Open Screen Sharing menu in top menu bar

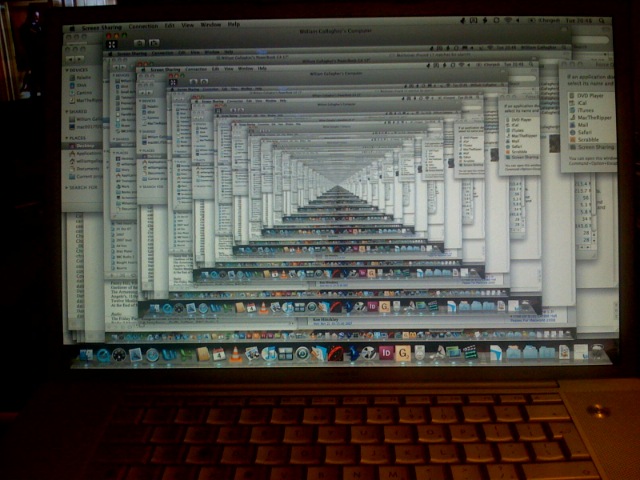pyautogui.click(x=102, y=27)
